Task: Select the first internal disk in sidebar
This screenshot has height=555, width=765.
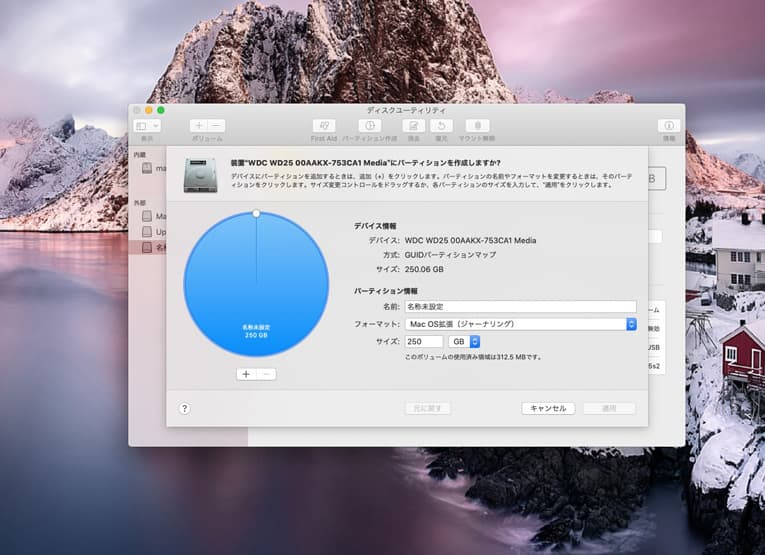Action: tap(151, 168)
